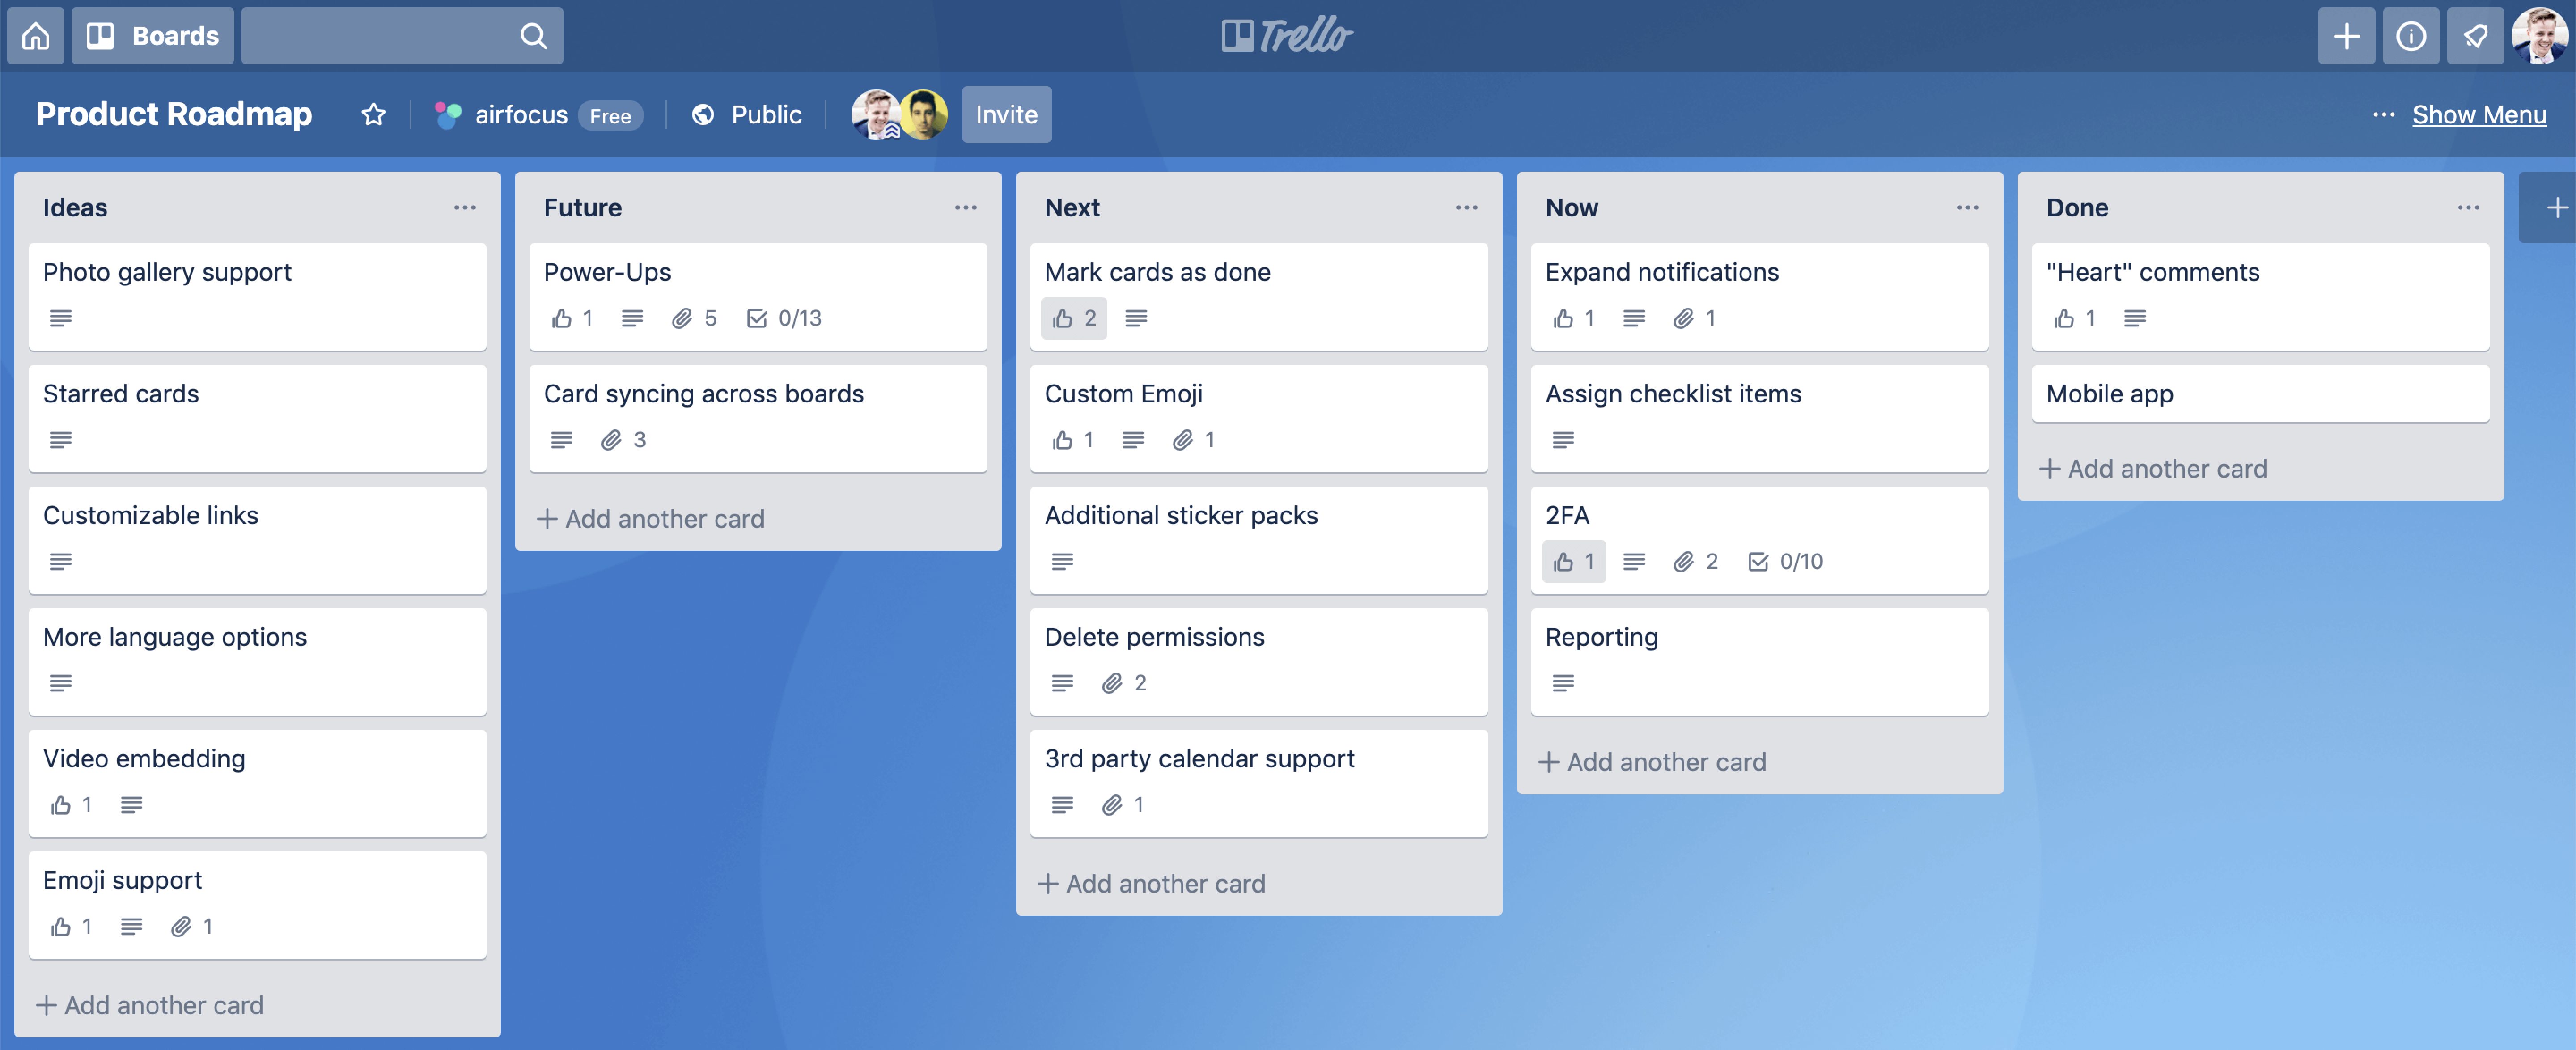This screenshot has width=2576, height=1050.
Task: Click the thumbs-up icon on 2FA card
Action: pos(1561,560)
